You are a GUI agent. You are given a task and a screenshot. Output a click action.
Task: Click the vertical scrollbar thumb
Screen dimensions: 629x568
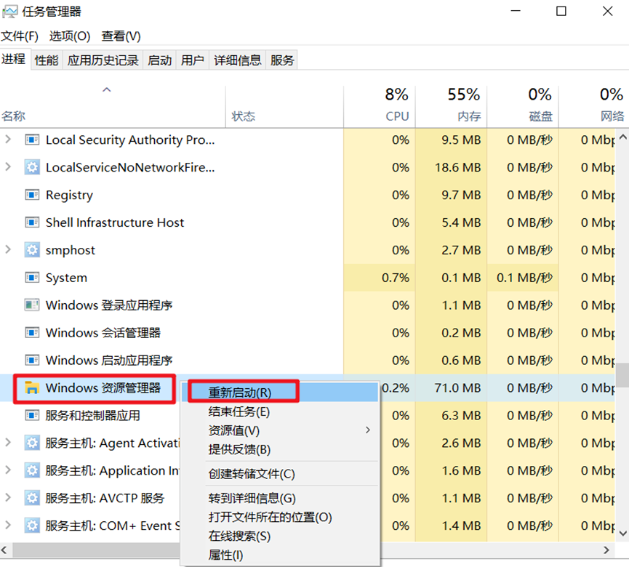623,375
